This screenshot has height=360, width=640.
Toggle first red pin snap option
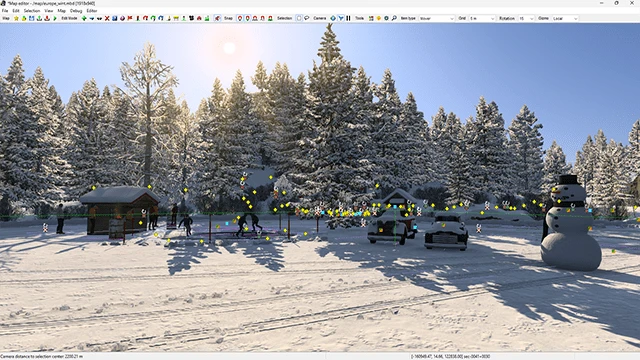(x=240, y=18)
